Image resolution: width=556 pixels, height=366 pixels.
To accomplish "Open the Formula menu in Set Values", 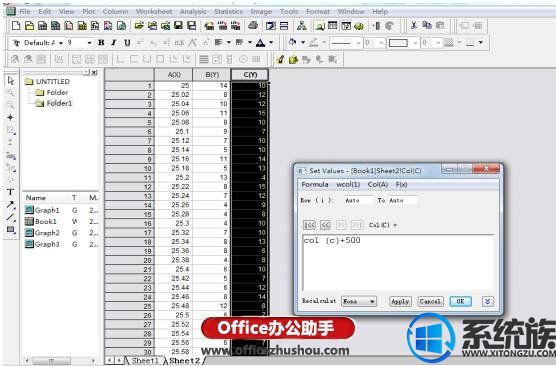I will pos(315,184).
